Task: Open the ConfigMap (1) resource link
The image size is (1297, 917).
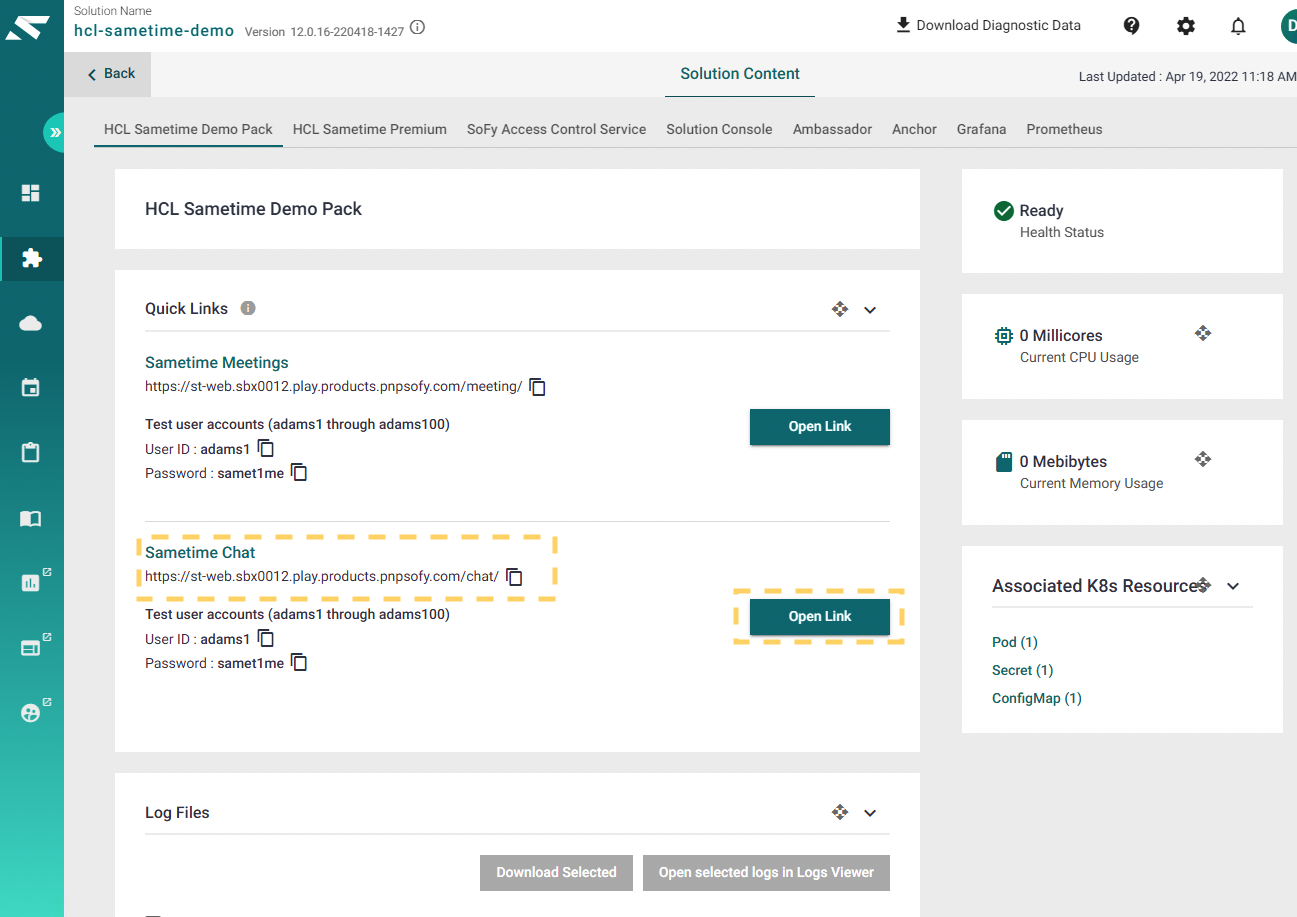Action: (x=1037, y=698)
